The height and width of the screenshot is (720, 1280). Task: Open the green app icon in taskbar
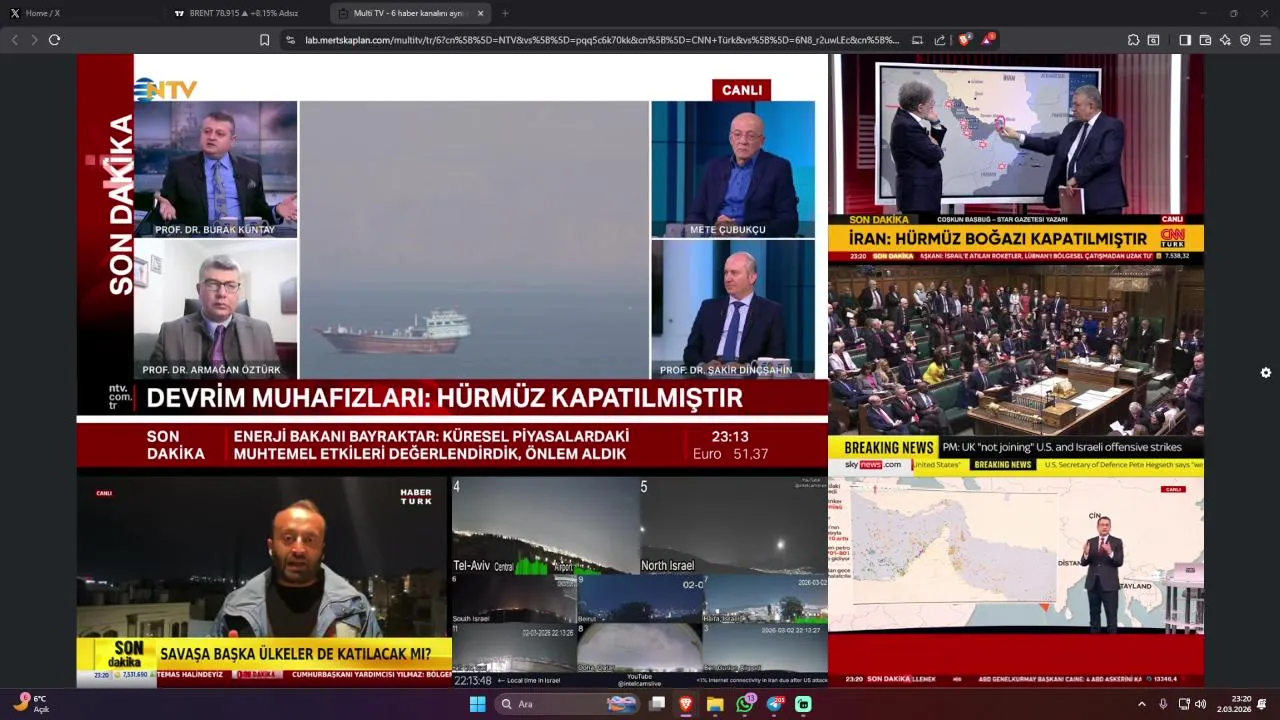click(x=803, y=704)
